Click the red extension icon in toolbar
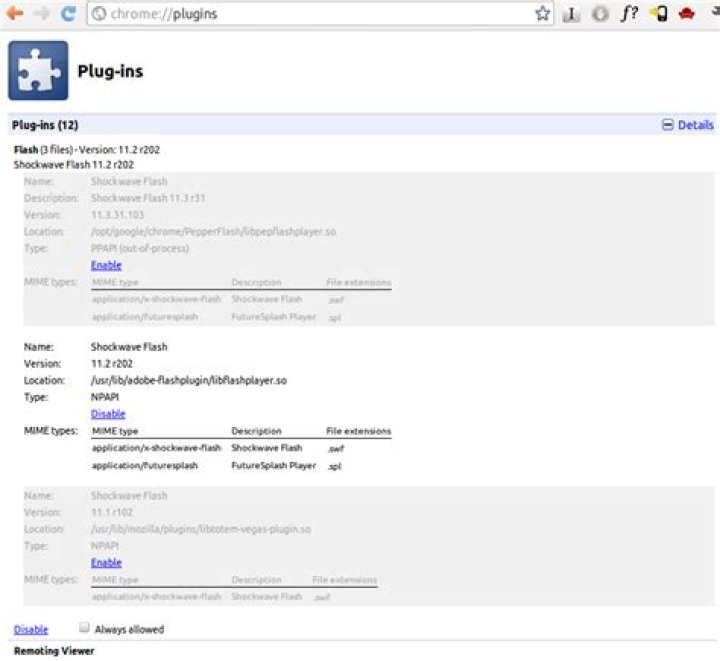The width and height of the screenshot is (720, 661). tap(687, 14)
